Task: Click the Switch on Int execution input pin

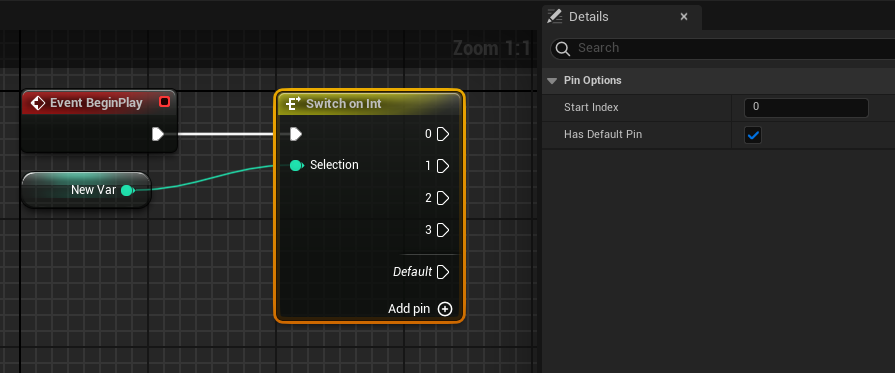Action: [295, 134]
